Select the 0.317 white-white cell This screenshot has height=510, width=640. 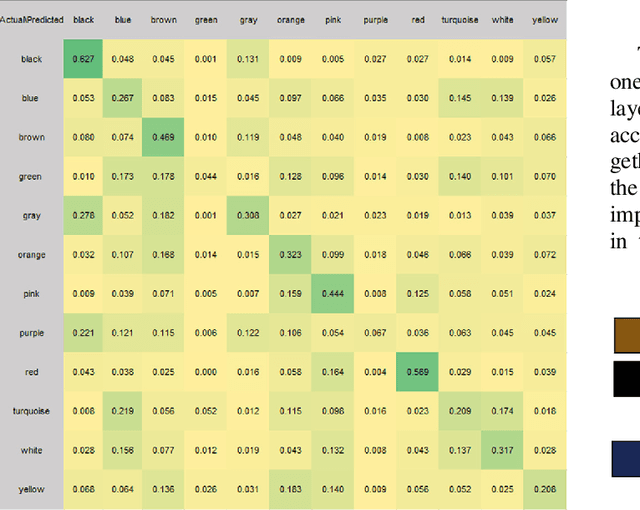tap(503, 451)
